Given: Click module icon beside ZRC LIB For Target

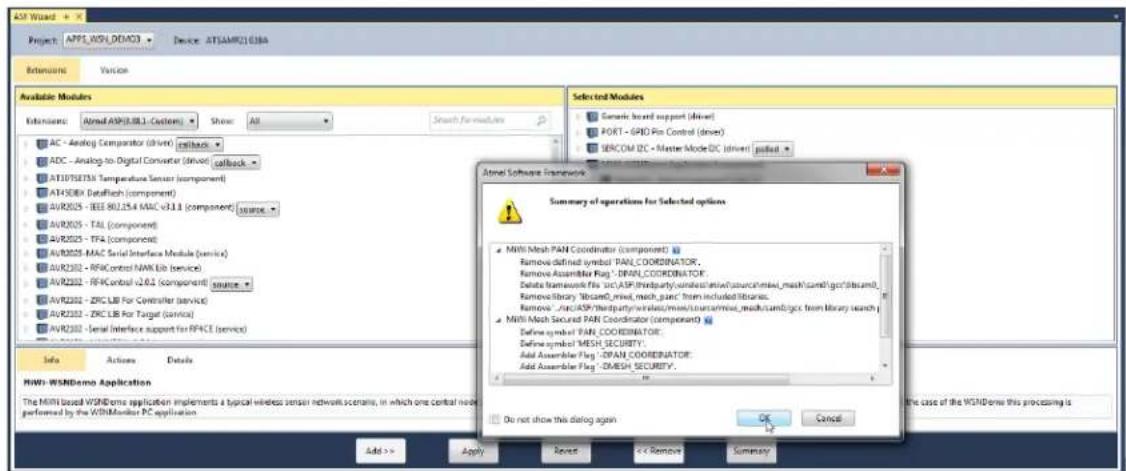Looking at the screenshot, I should pos(42,314).
